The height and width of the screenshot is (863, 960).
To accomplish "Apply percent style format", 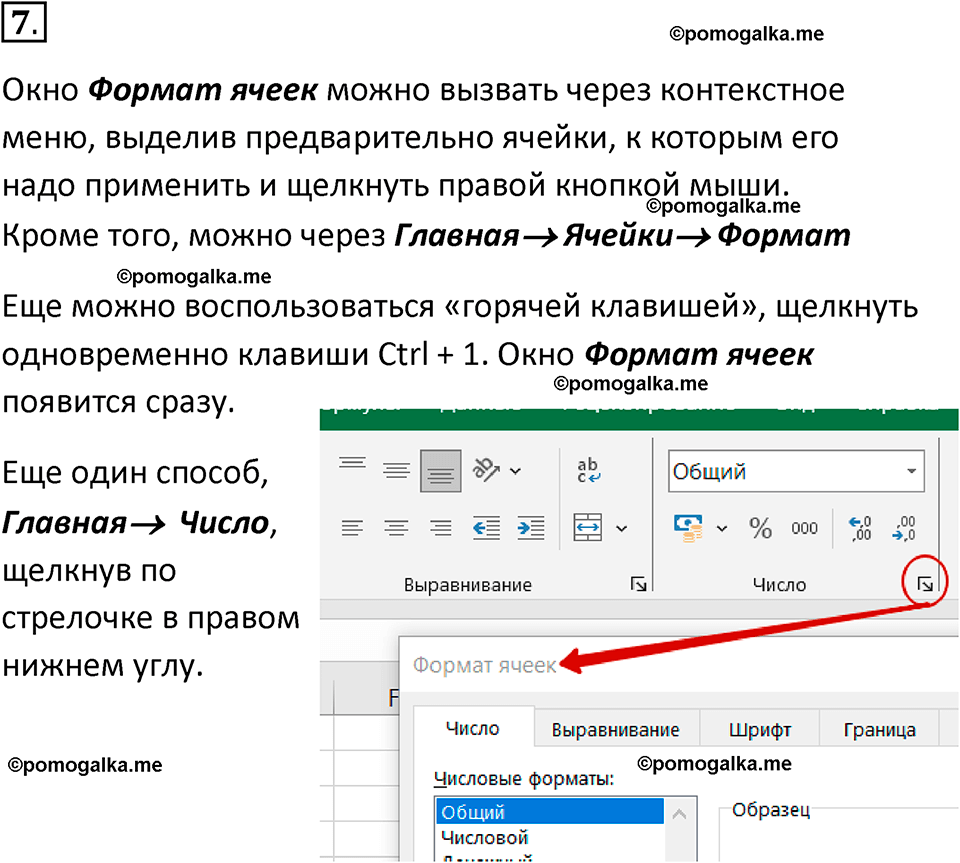I will (x=760, y=528).
